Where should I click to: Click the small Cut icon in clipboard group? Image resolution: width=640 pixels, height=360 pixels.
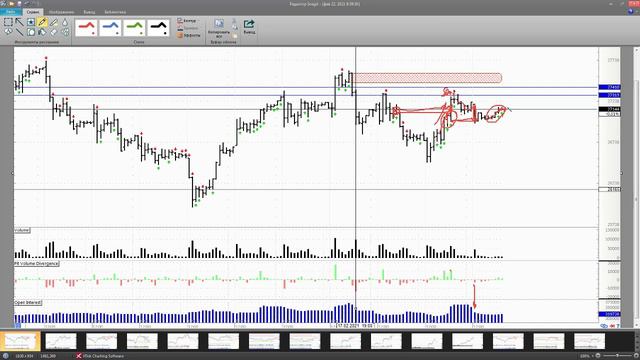click(234, 20)
